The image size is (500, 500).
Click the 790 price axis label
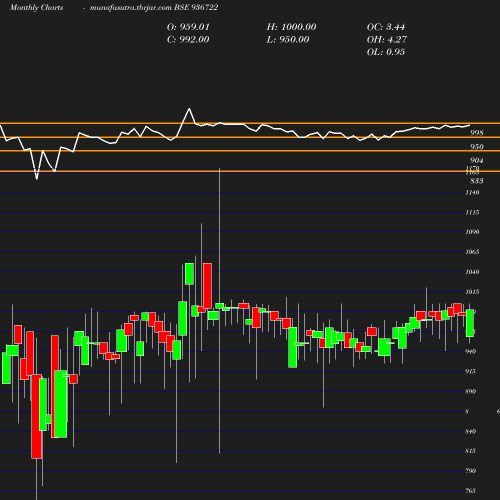click(x=470, y=471)
